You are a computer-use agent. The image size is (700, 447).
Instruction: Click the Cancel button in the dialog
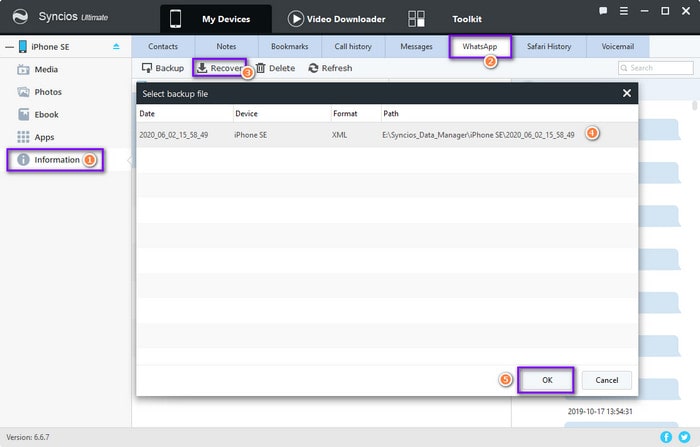point(607,380)
